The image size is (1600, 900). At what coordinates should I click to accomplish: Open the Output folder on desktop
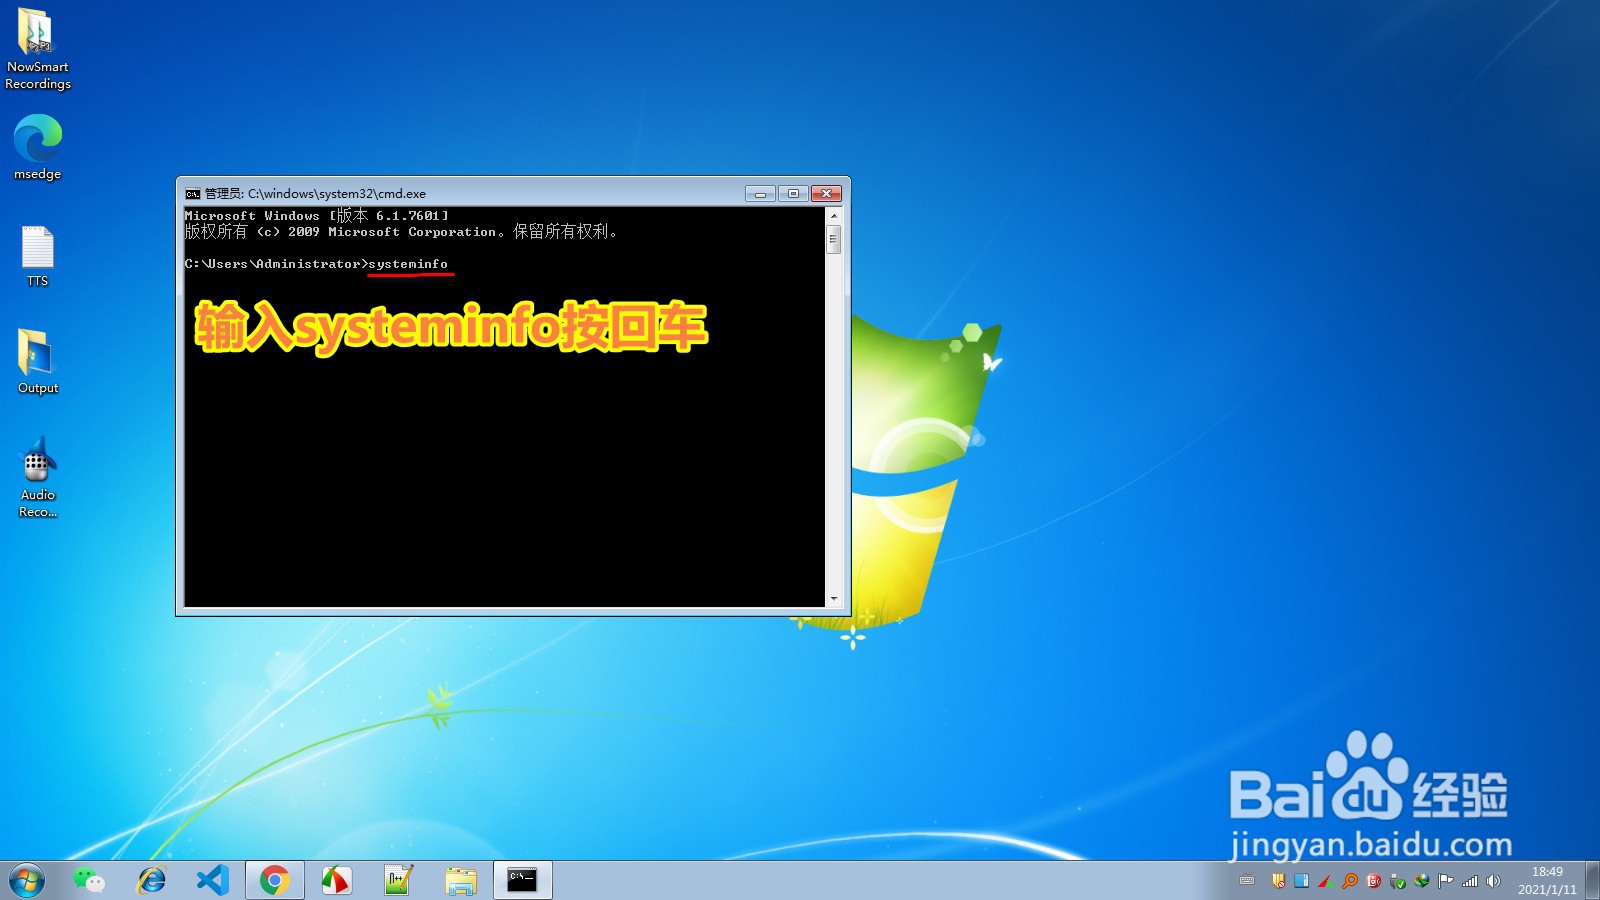[37, 362]
